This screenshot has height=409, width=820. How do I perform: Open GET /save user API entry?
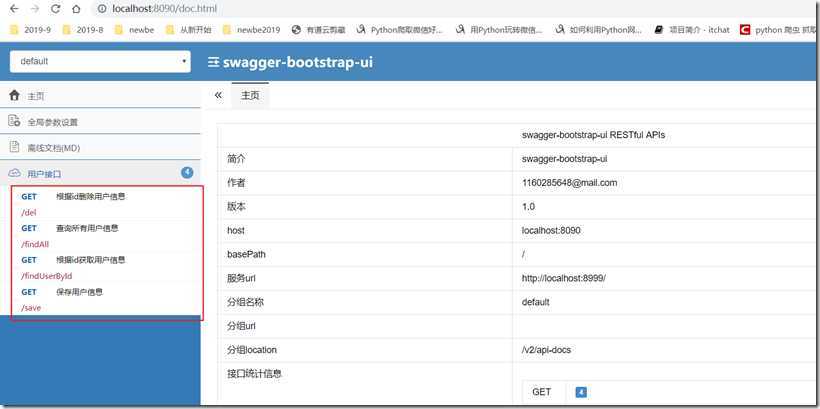pos(106,299)
